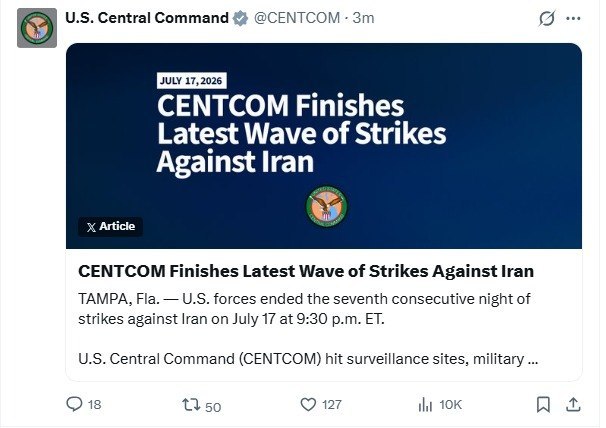
Task: Open the bold article title below the image
Action: pos(306,271)
